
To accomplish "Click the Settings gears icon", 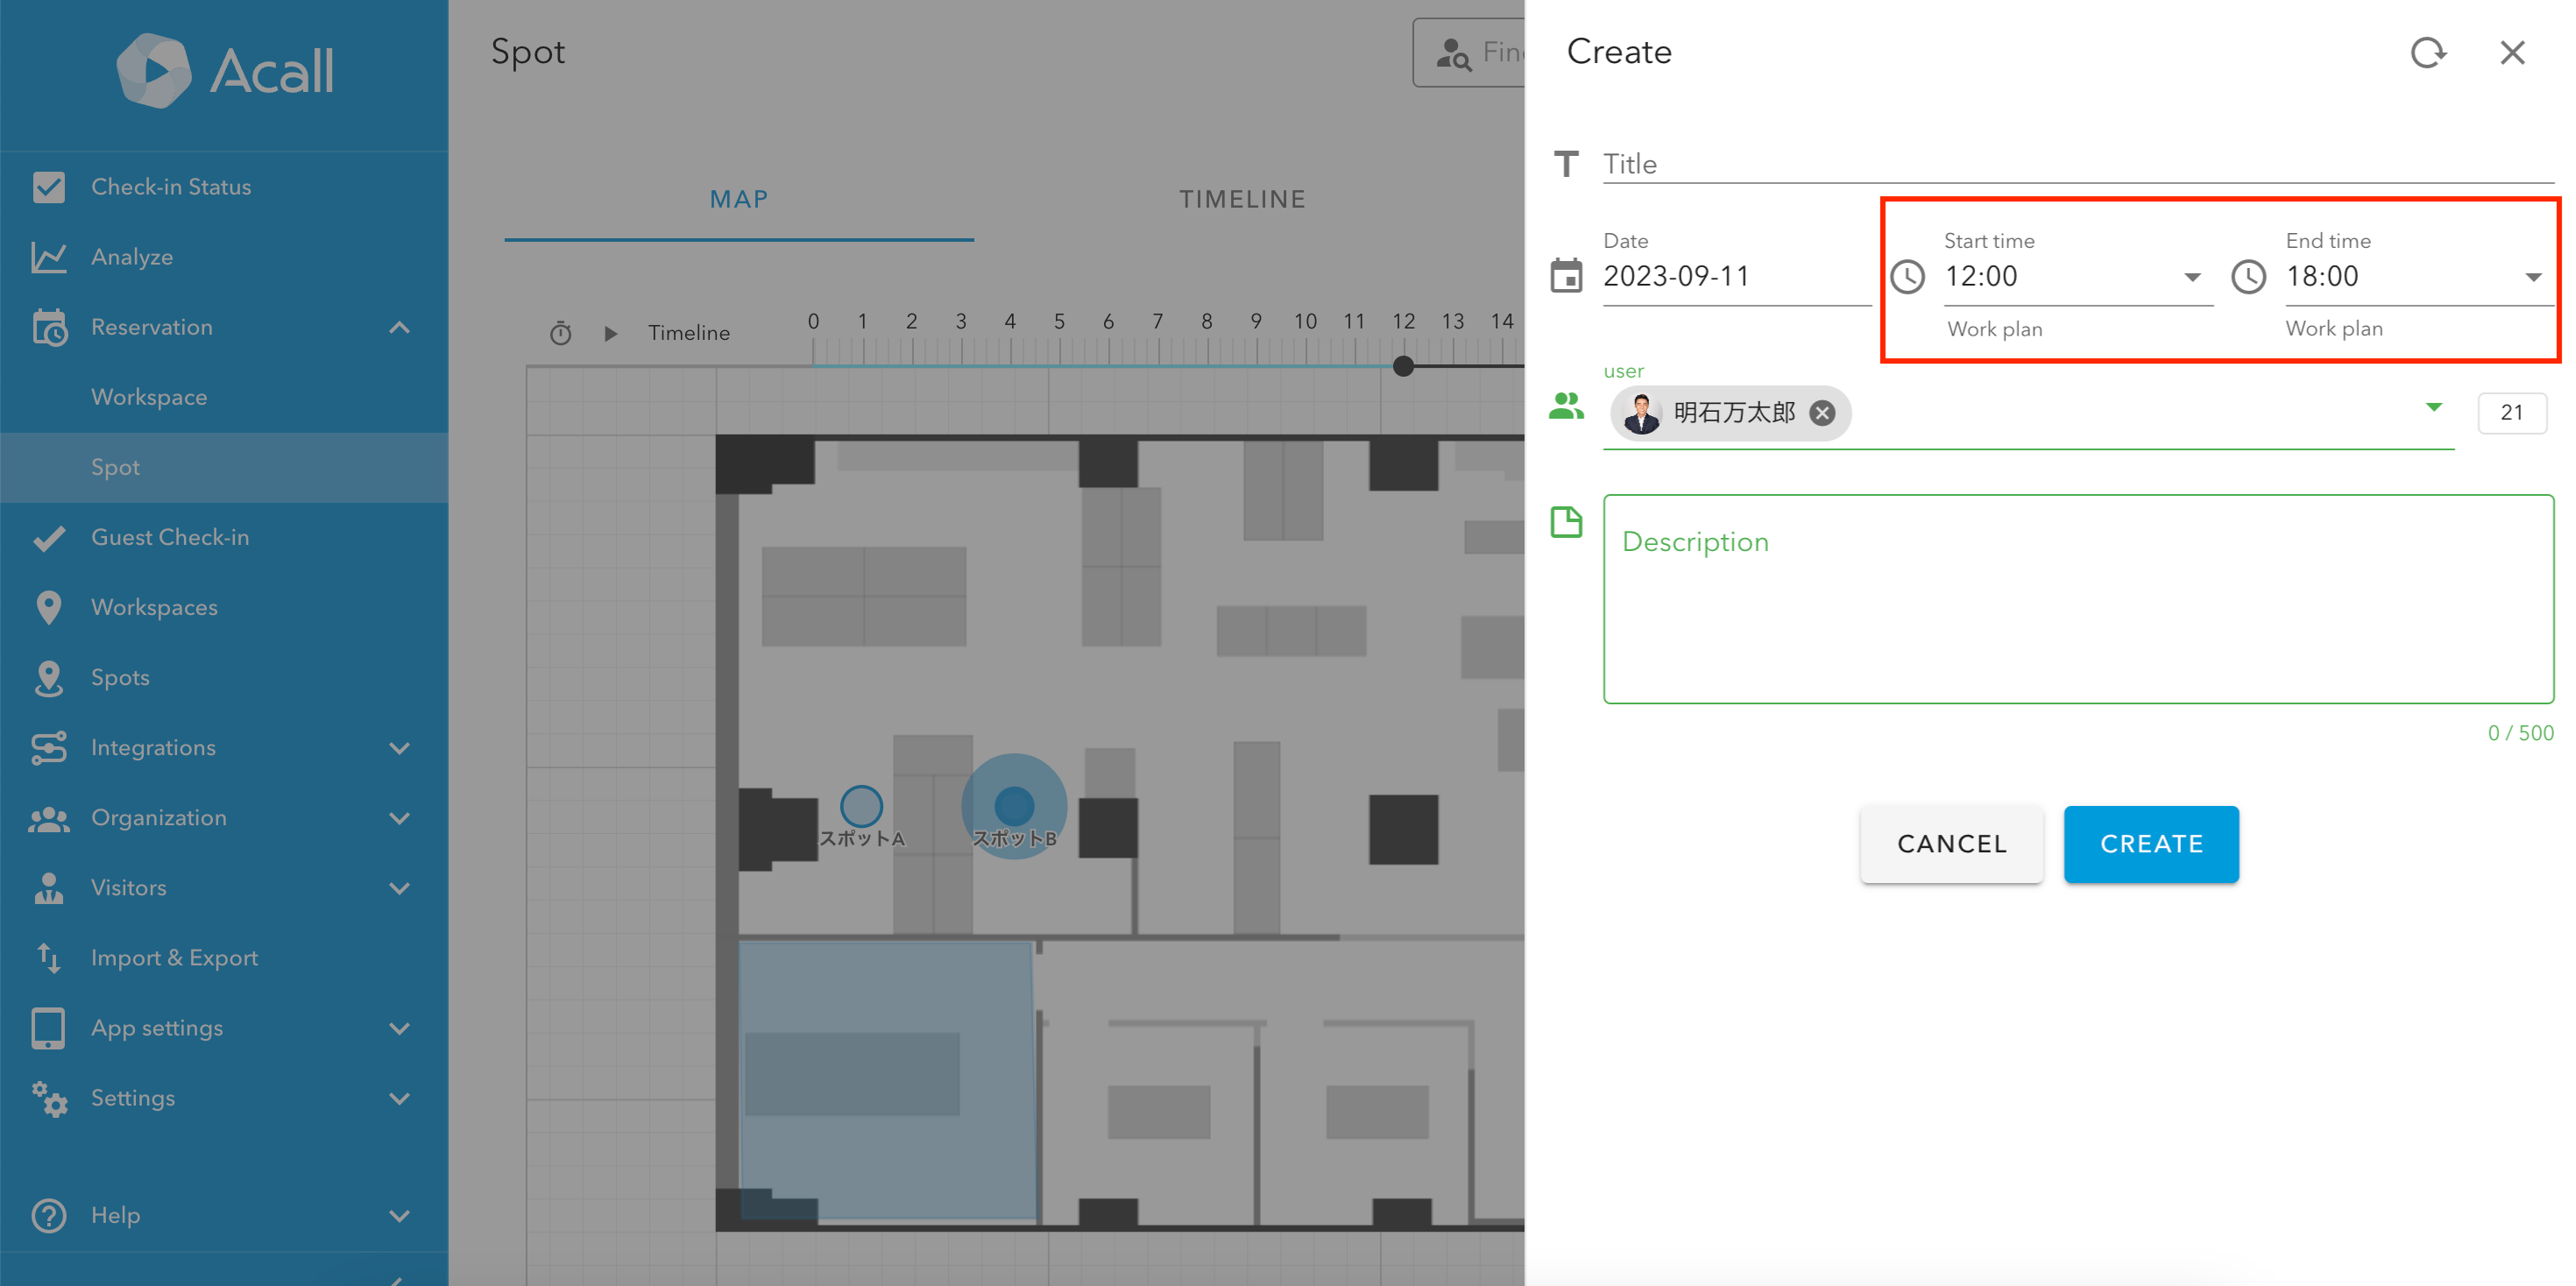I will [x=48, y=1098].
